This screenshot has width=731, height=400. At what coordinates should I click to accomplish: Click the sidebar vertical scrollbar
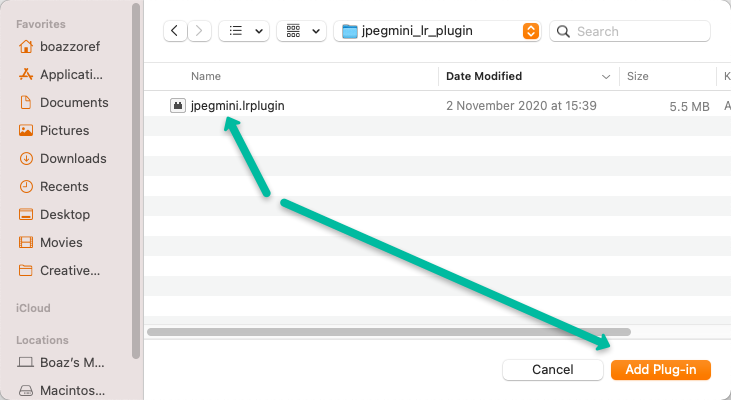[136, 181]
